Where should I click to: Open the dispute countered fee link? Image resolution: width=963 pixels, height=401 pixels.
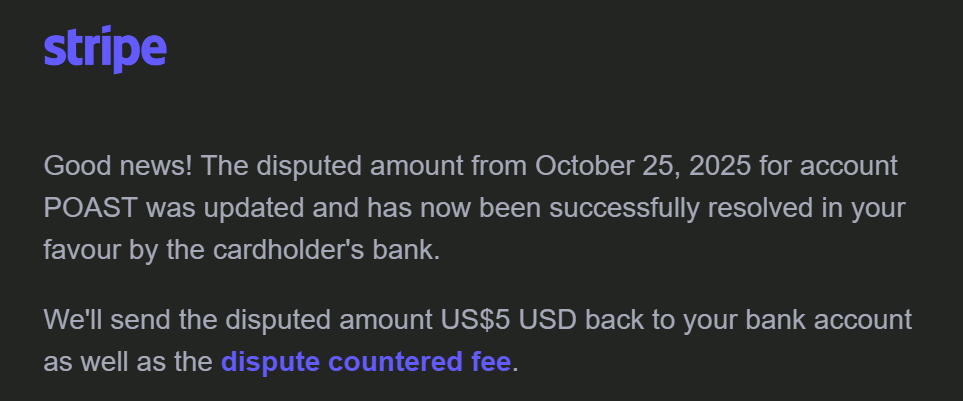point(365,361)
